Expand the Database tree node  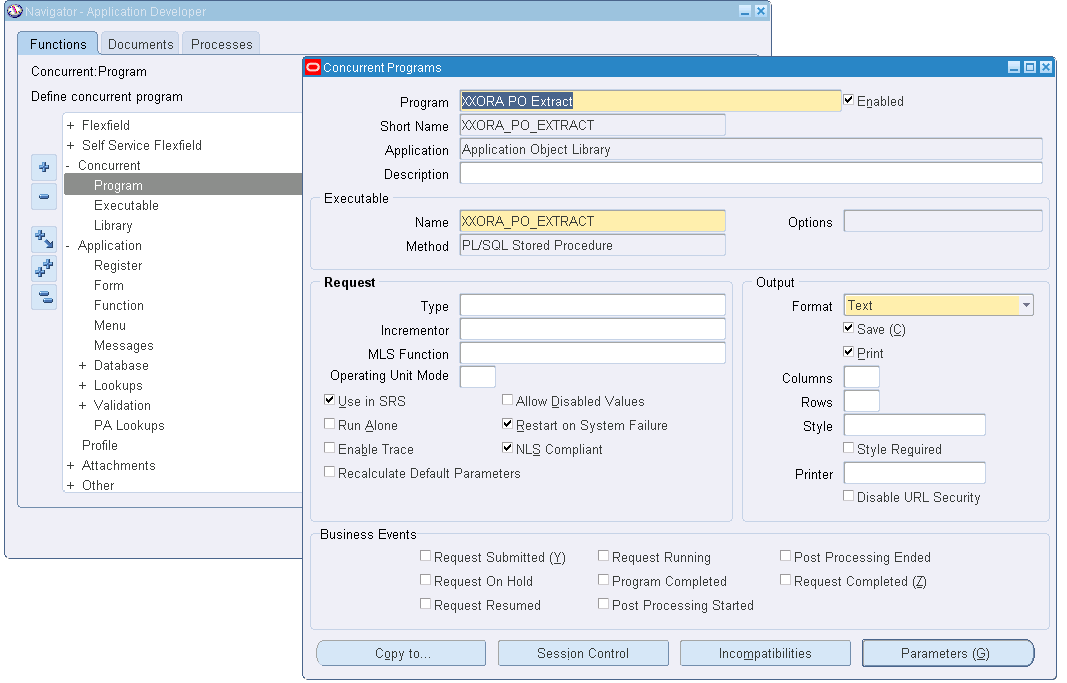click(x=85, y=365)
